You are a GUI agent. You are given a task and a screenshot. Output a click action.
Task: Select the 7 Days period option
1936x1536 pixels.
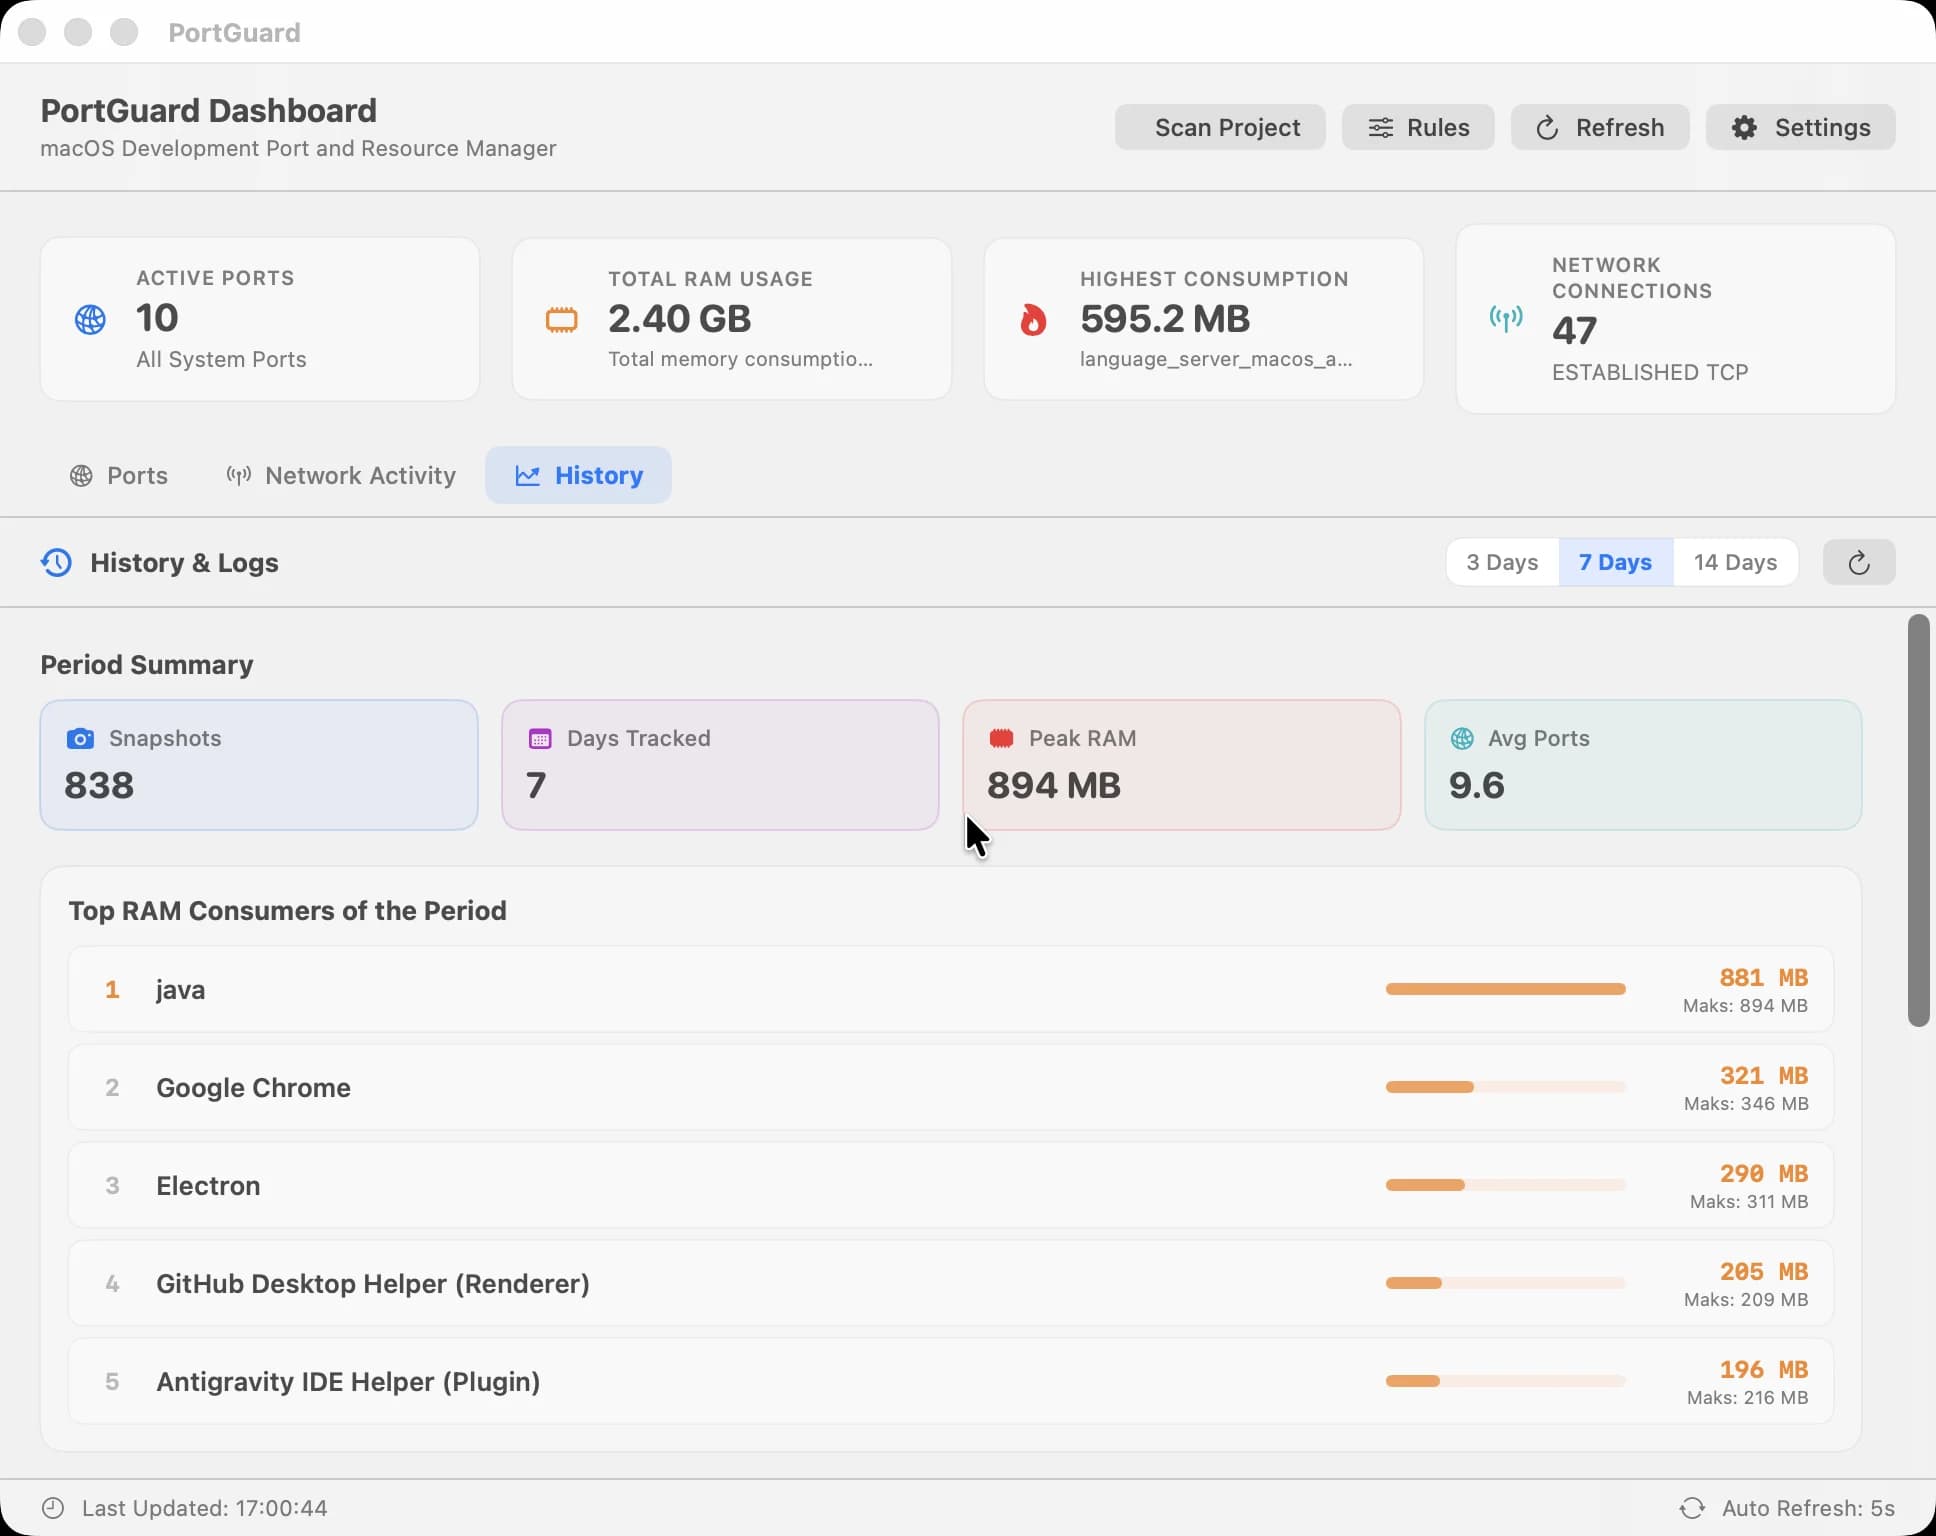coord(1615,562)
